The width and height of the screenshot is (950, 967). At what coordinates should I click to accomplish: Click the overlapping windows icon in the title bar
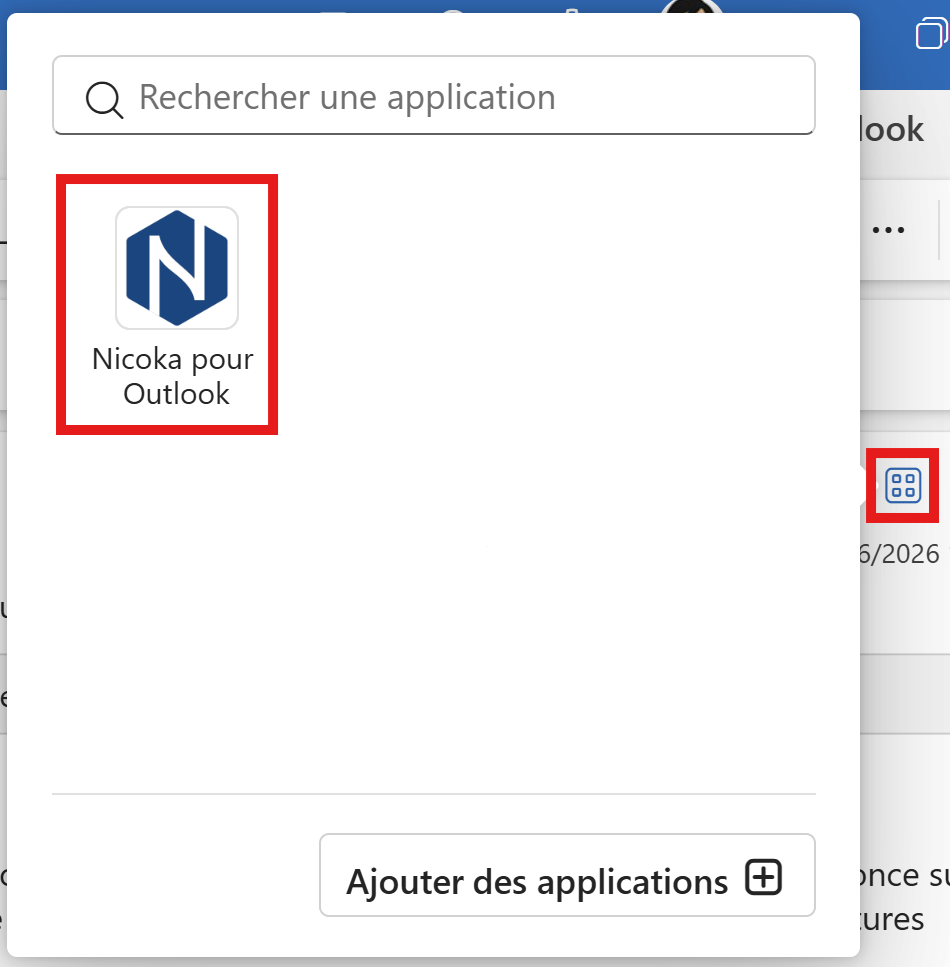click(931, 33)
